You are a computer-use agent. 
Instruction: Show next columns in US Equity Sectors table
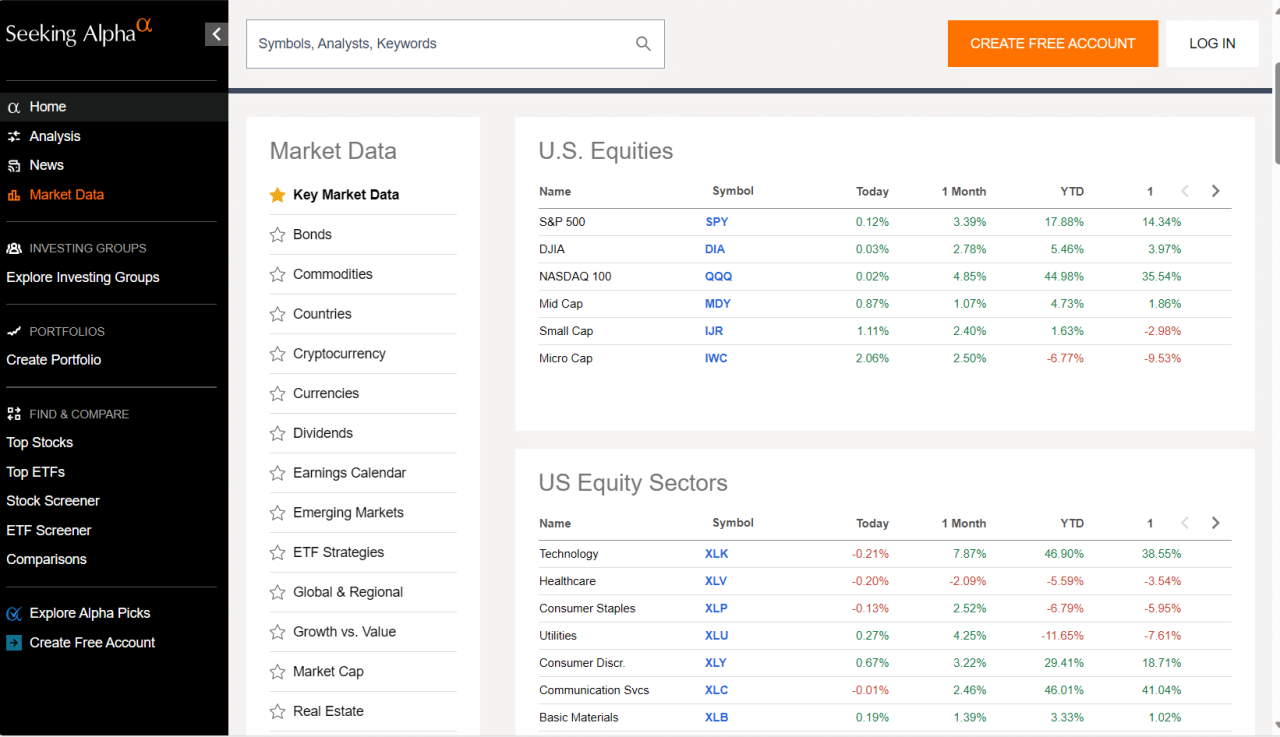(1216, 523)
